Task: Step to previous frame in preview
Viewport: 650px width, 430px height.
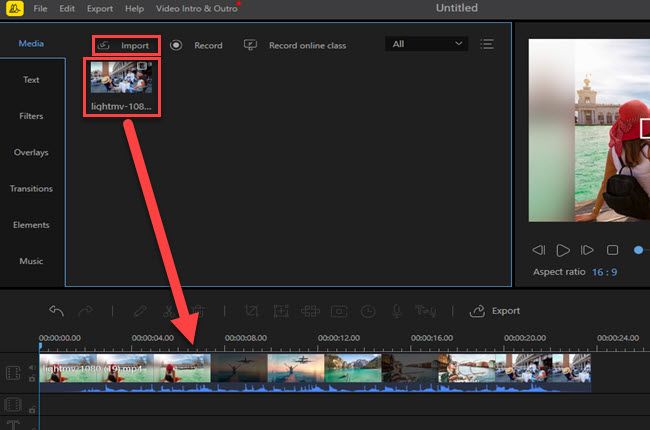Action: pyautogui.click(x=538, y=250)
